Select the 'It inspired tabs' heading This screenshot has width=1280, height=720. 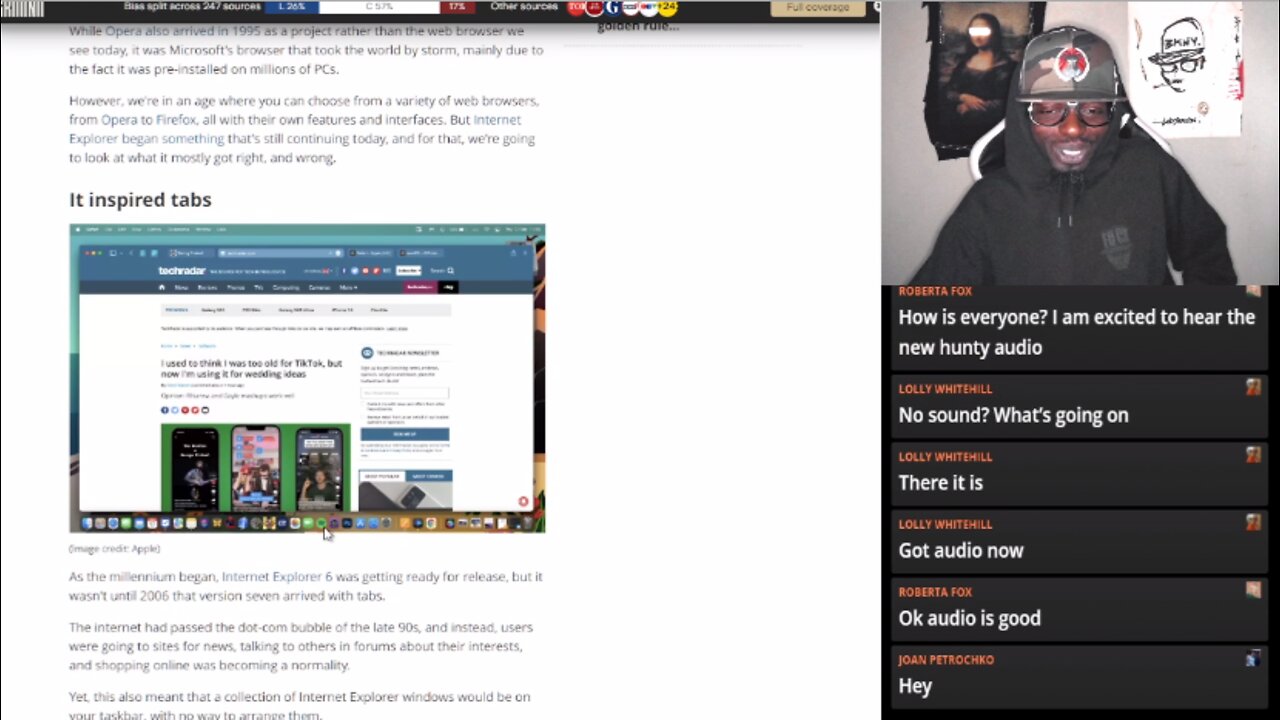click(140, 200)
